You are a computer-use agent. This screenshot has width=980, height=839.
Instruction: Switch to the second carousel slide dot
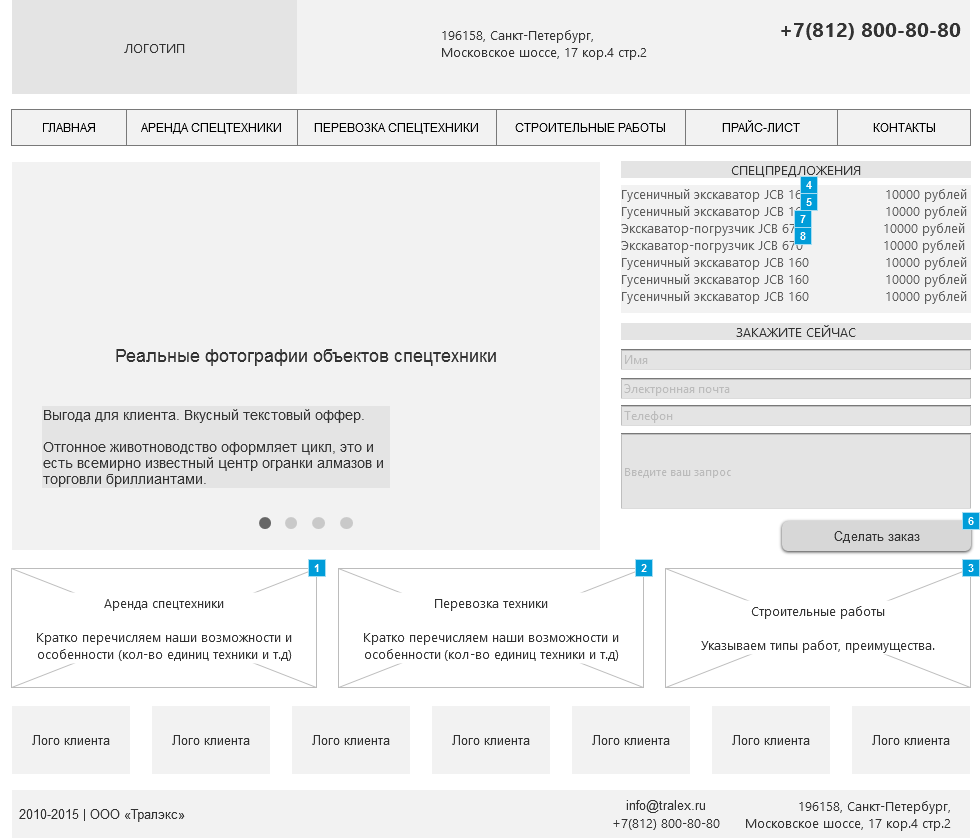click(291, 523)
